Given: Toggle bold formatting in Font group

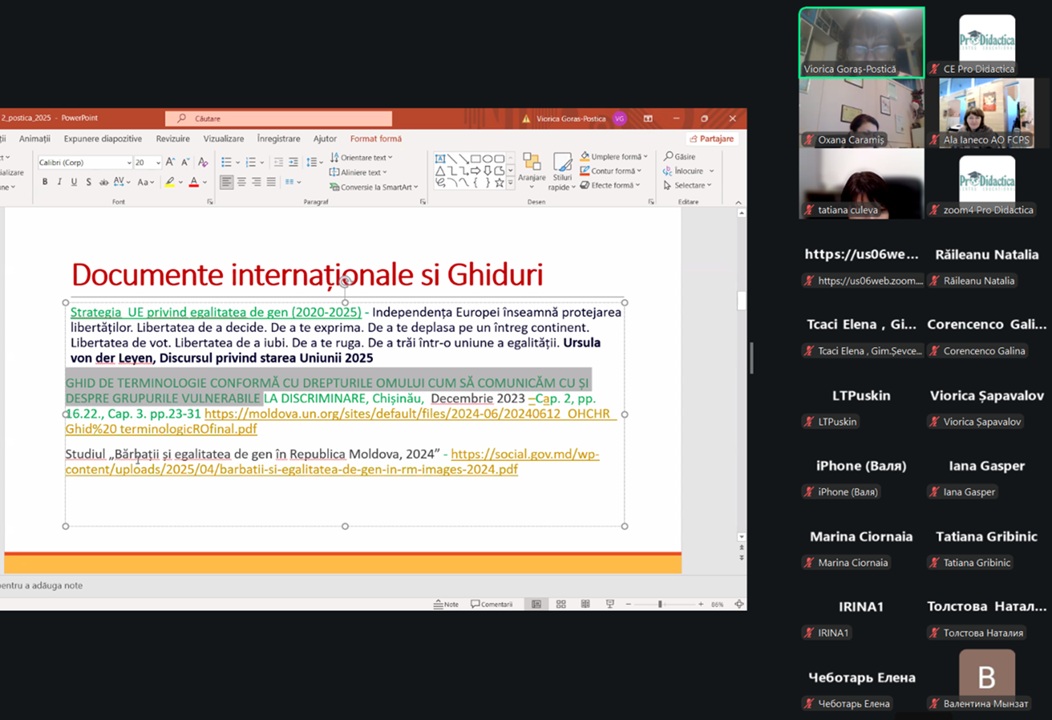Looking at the screenshot, I should (x=45, y=182).
